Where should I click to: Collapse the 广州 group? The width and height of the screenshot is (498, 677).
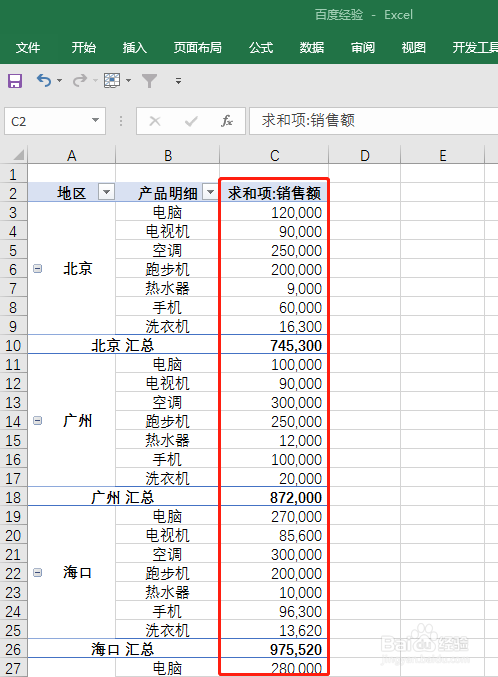coord(38,421)
